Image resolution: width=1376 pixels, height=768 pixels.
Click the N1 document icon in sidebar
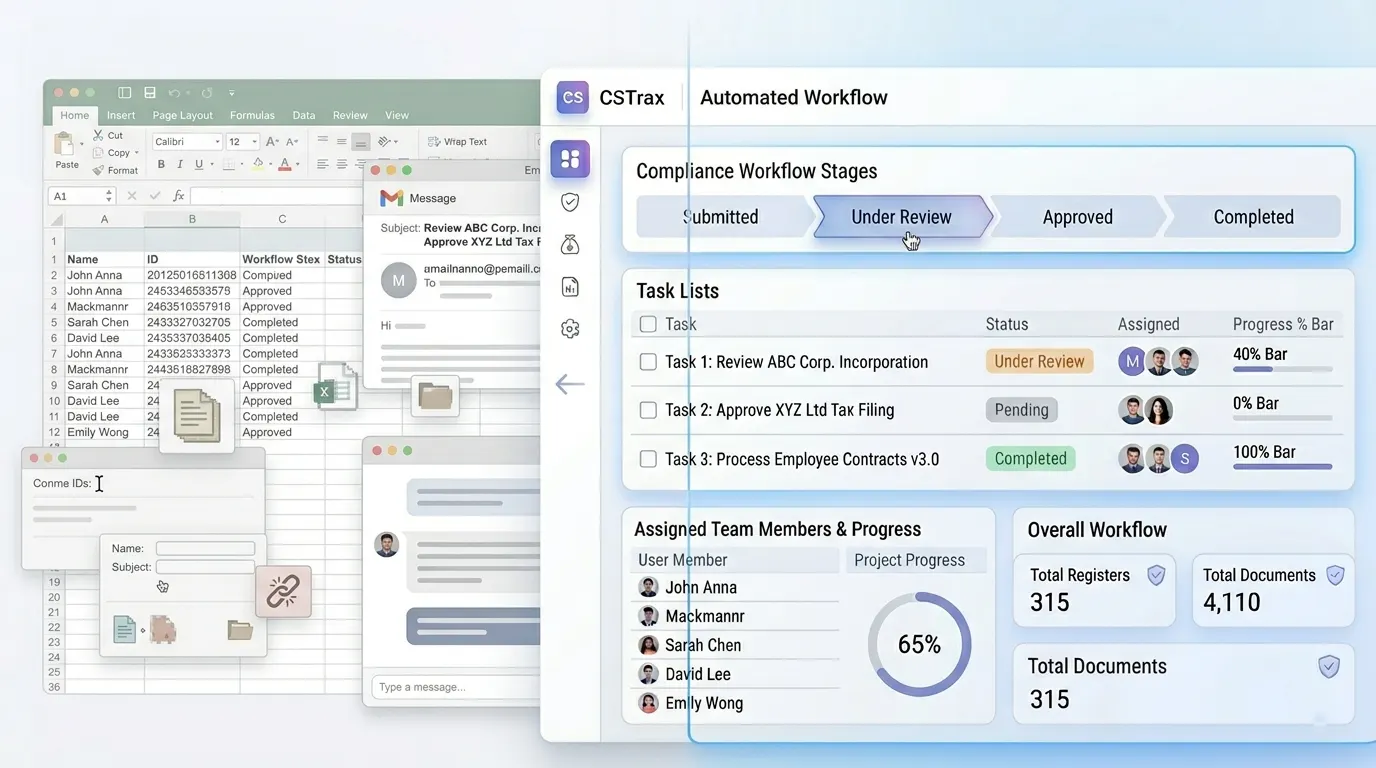[570, 287]
